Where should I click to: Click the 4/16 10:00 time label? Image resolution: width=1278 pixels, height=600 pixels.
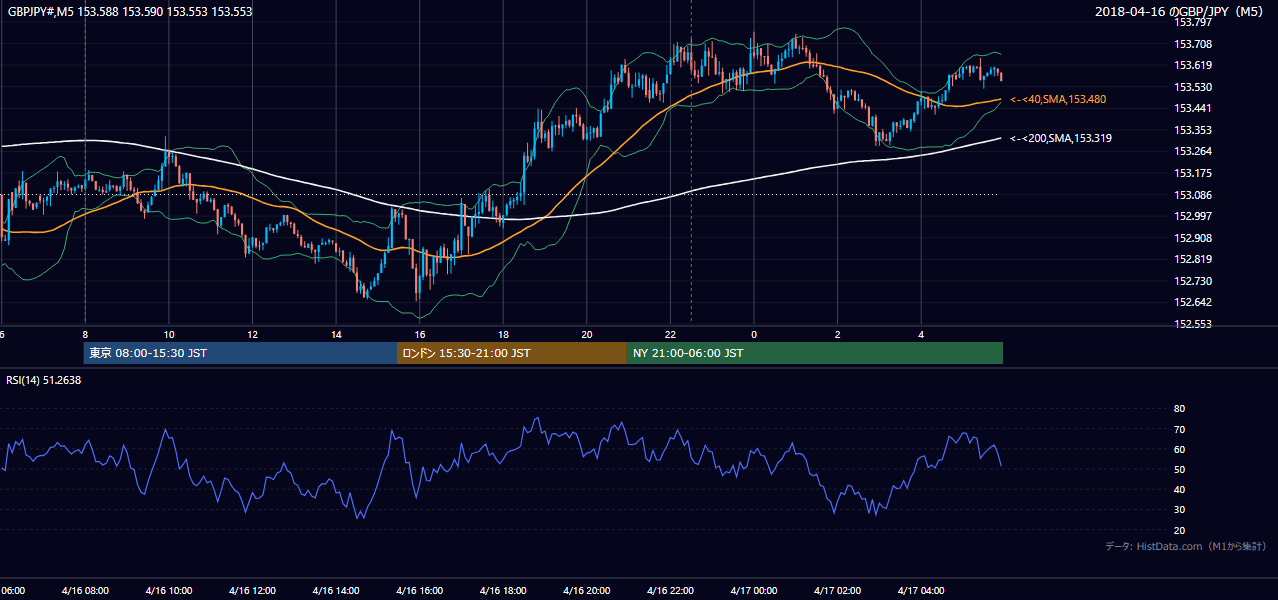(x=169, y=591)
